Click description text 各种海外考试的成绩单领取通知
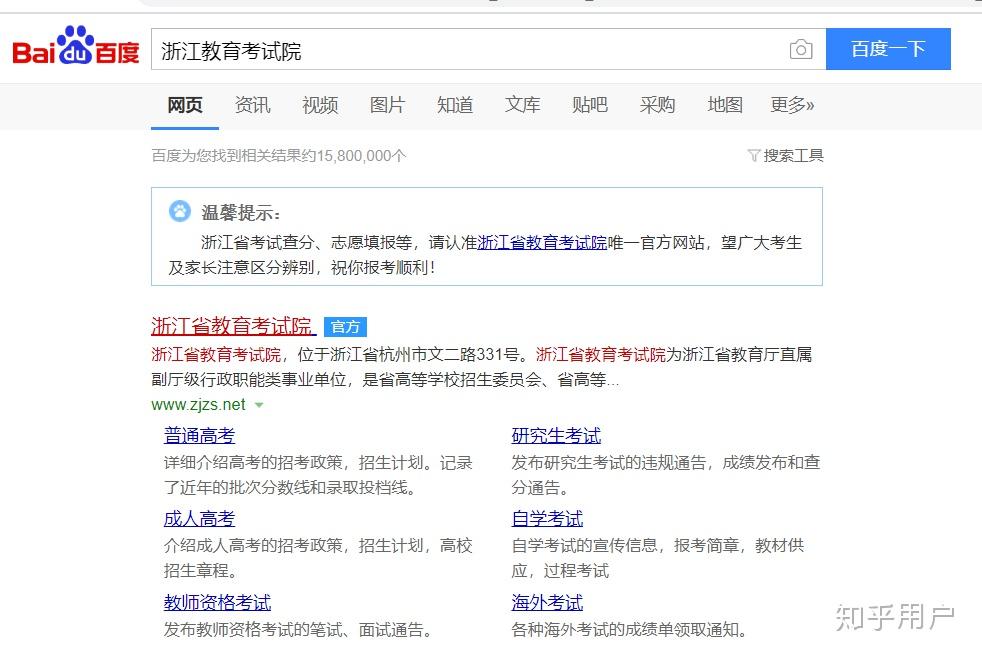Viewport: 982px width, 652px height. click(x=629, y=629)
